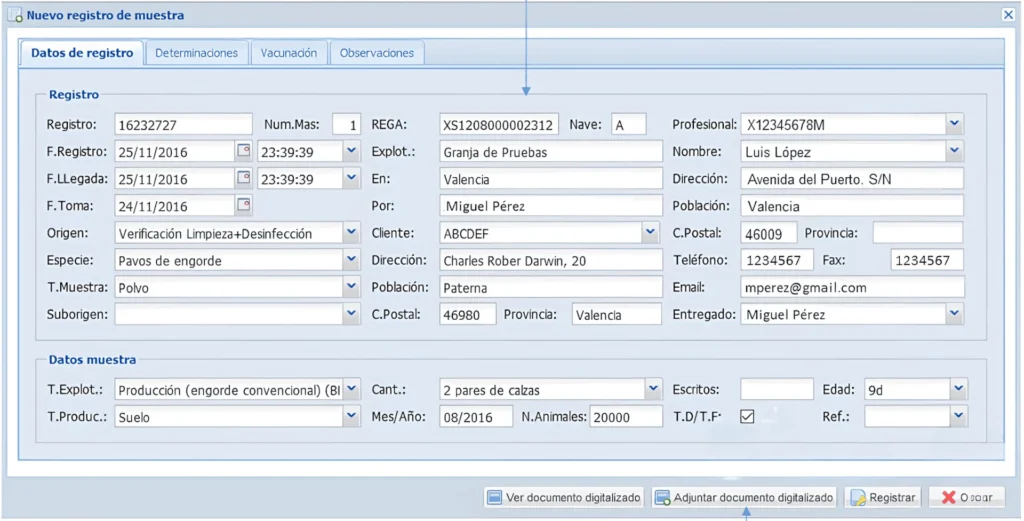Open the F.Registro calendar picker

pos(243,151)
